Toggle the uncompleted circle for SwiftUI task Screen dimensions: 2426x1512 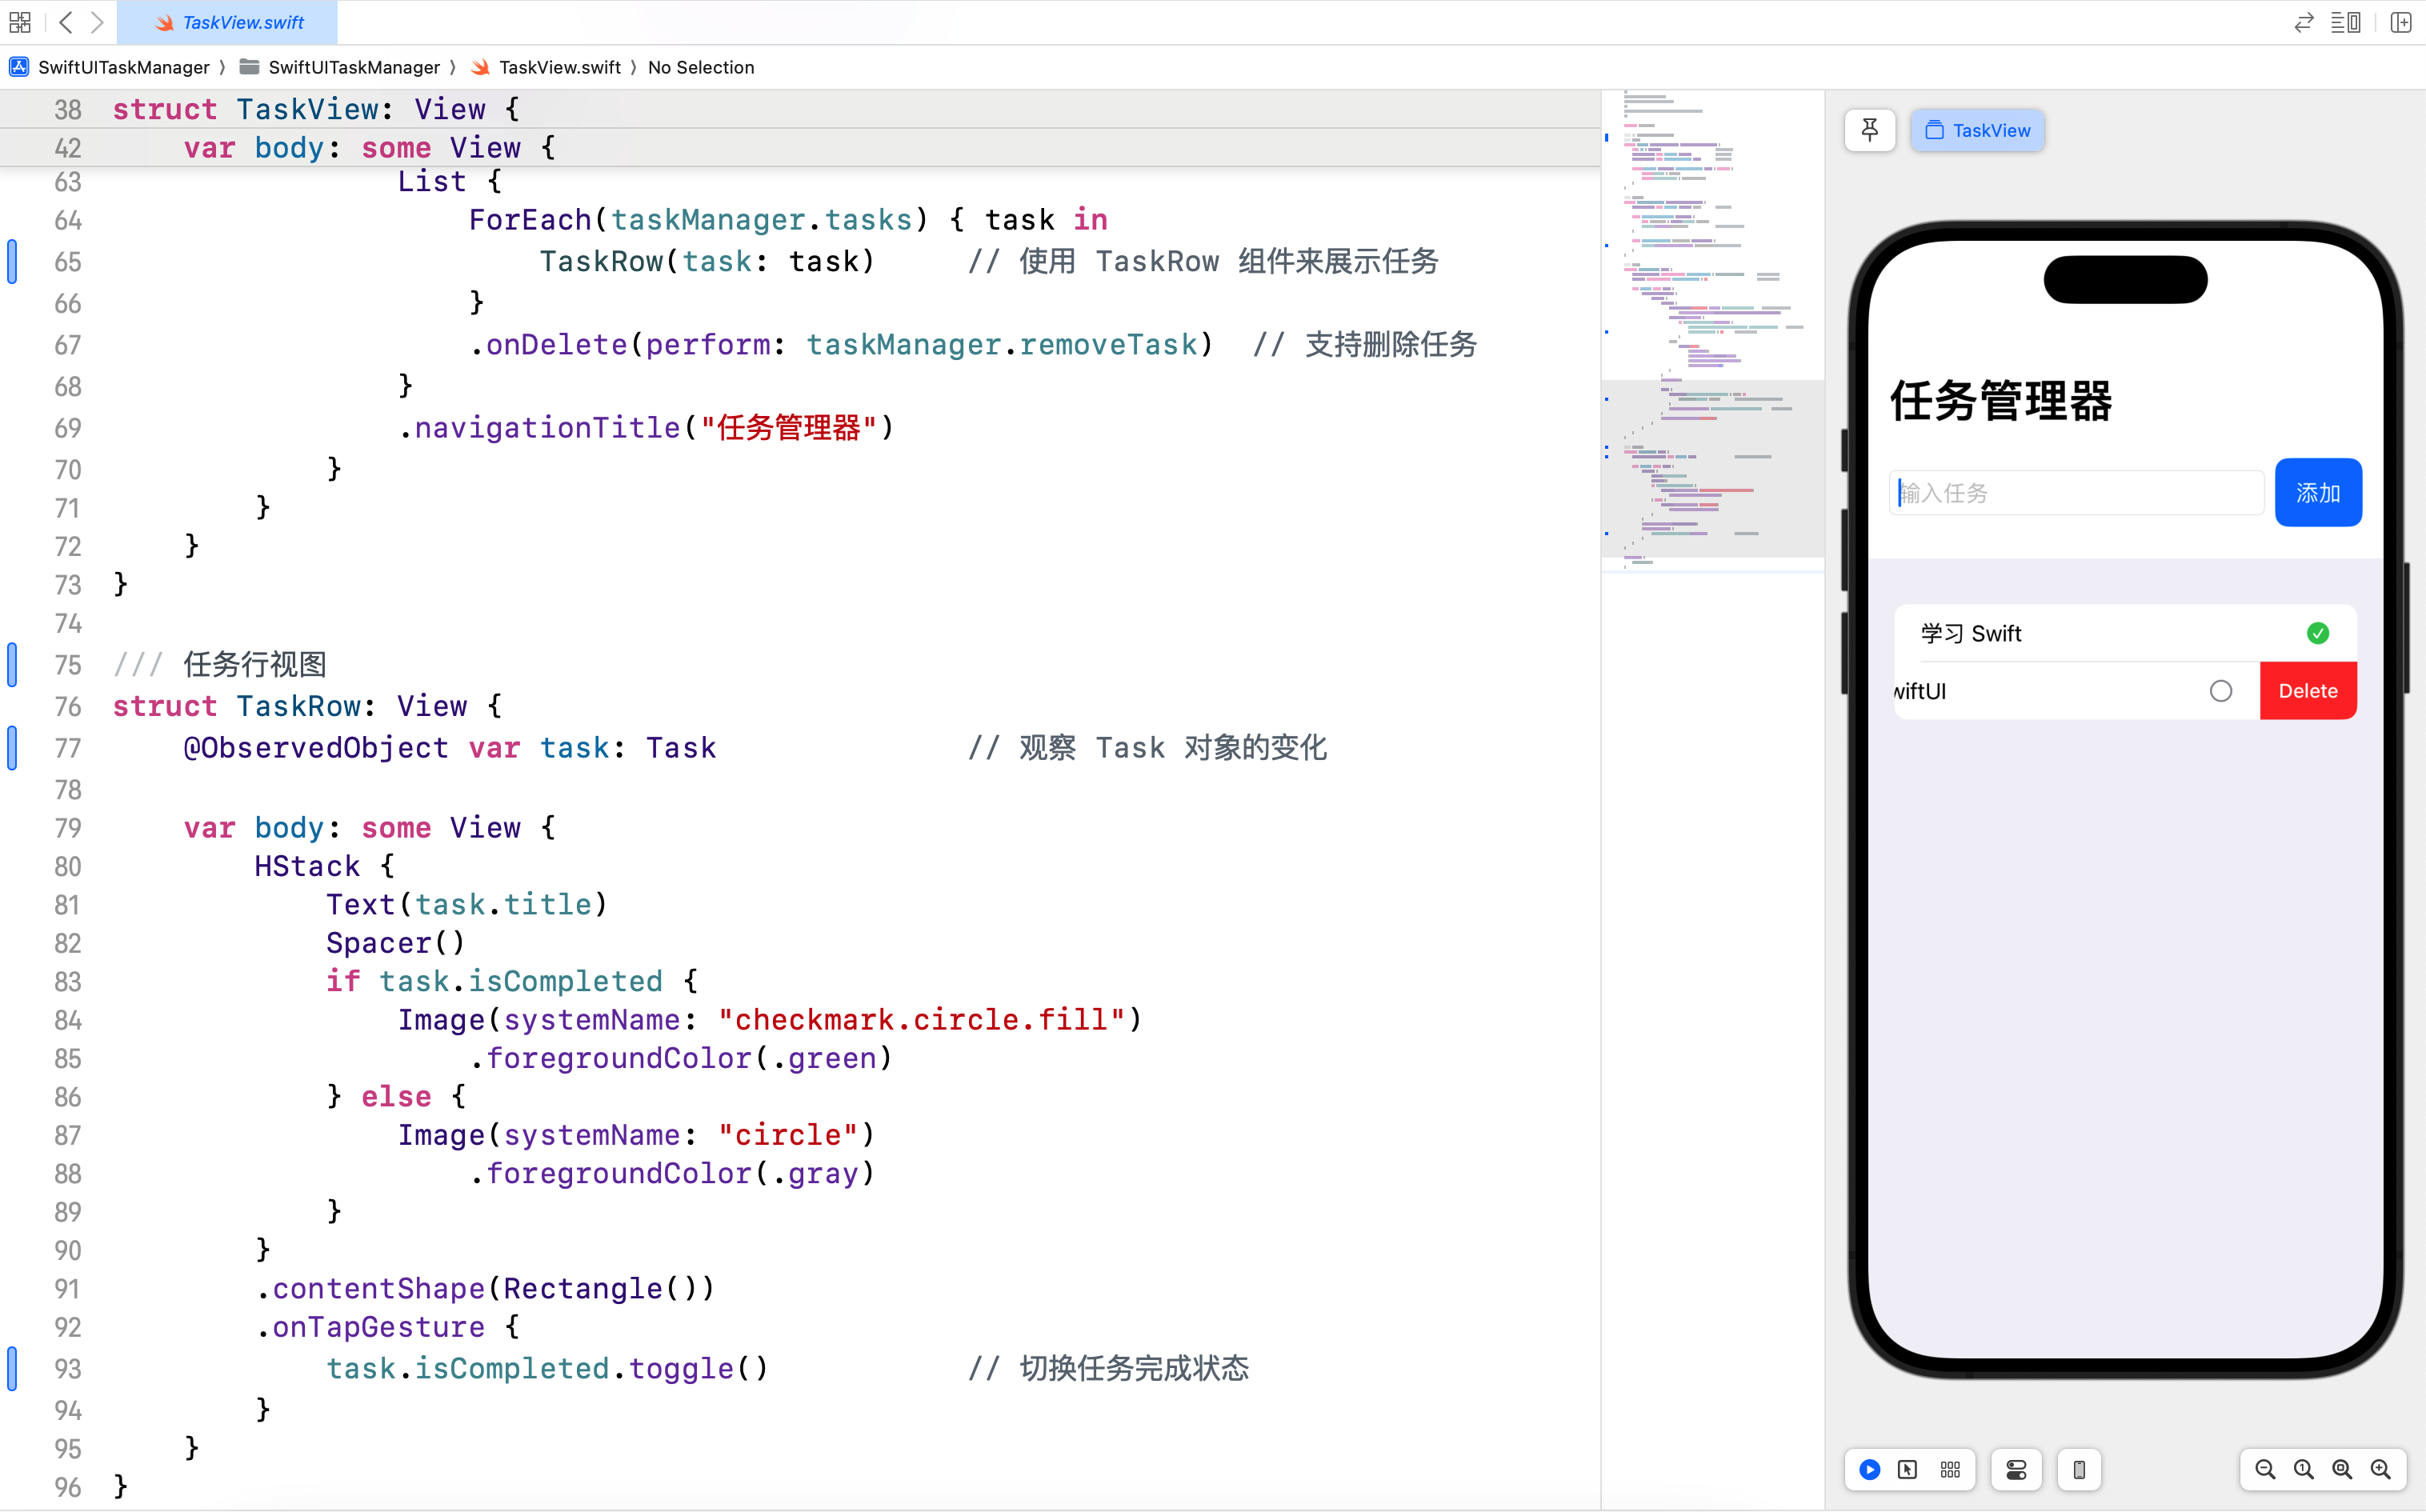[x=2219, y=690]
